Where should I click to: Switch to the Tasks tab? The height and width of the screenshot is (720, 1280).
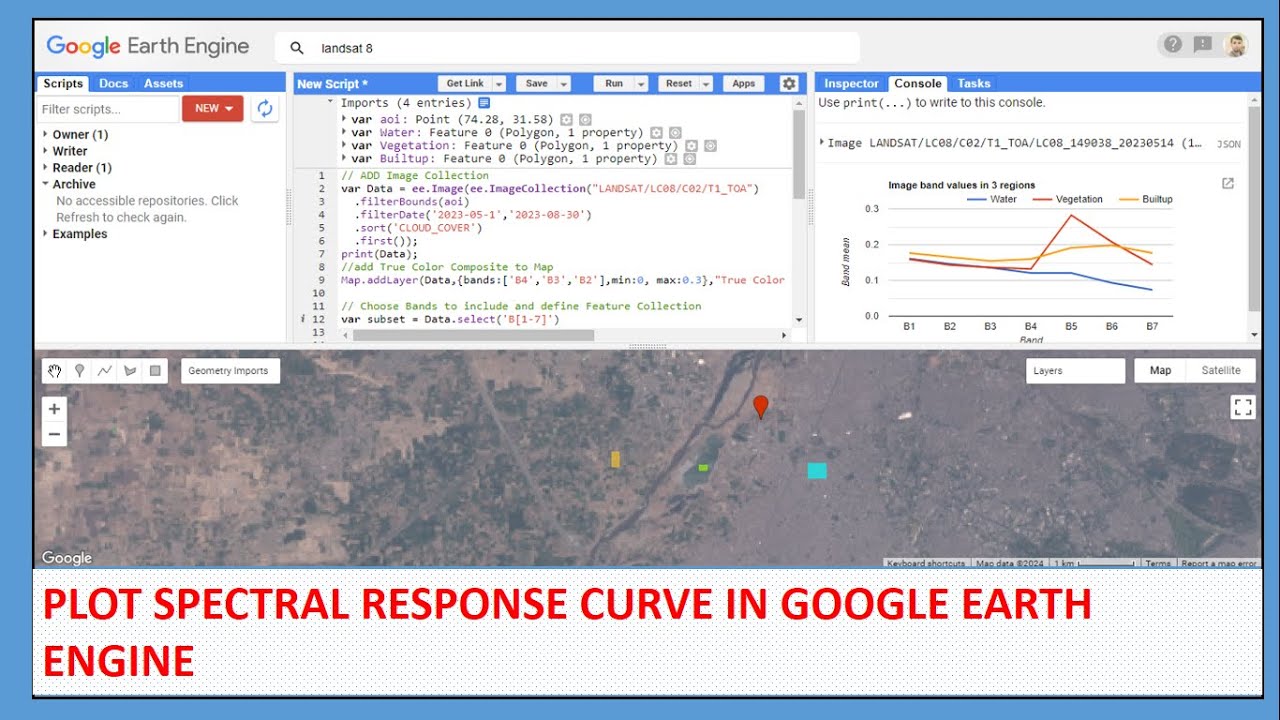pos(974,84)
